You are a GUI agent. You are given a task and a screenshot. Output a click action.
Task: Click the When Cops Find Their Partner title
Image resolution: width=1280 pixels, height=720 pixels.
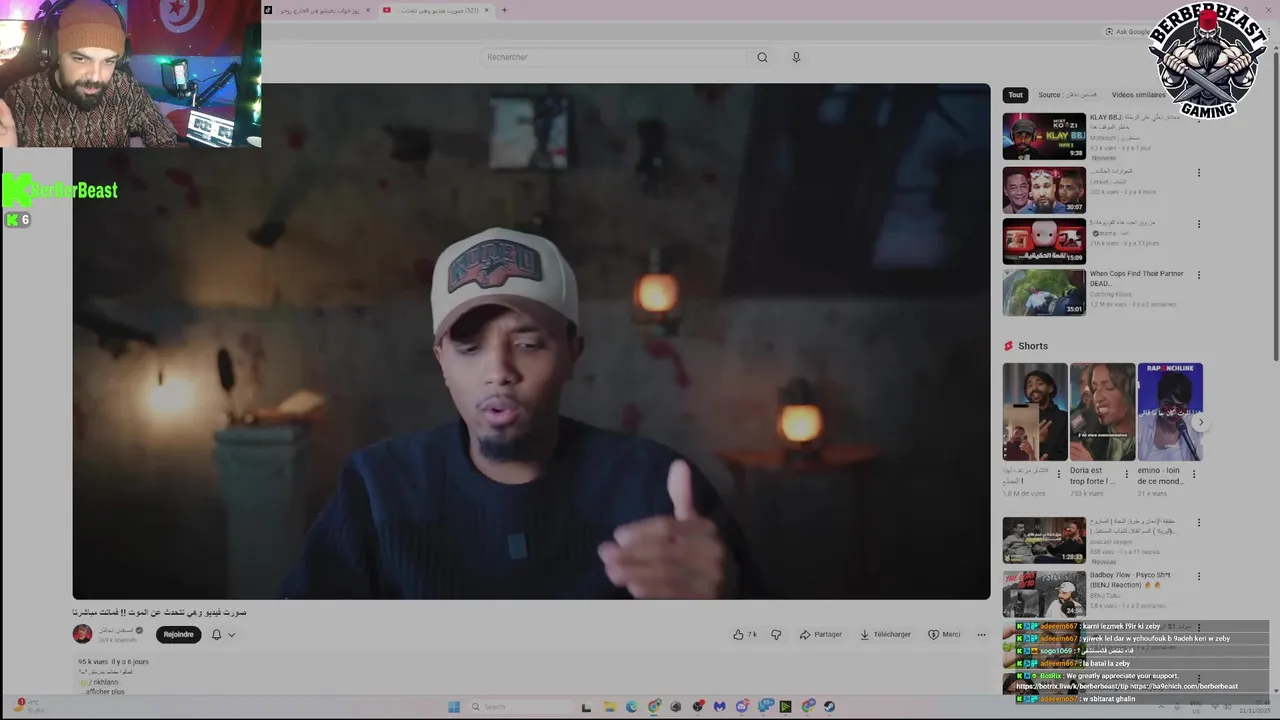click(x=1136, y=278)
